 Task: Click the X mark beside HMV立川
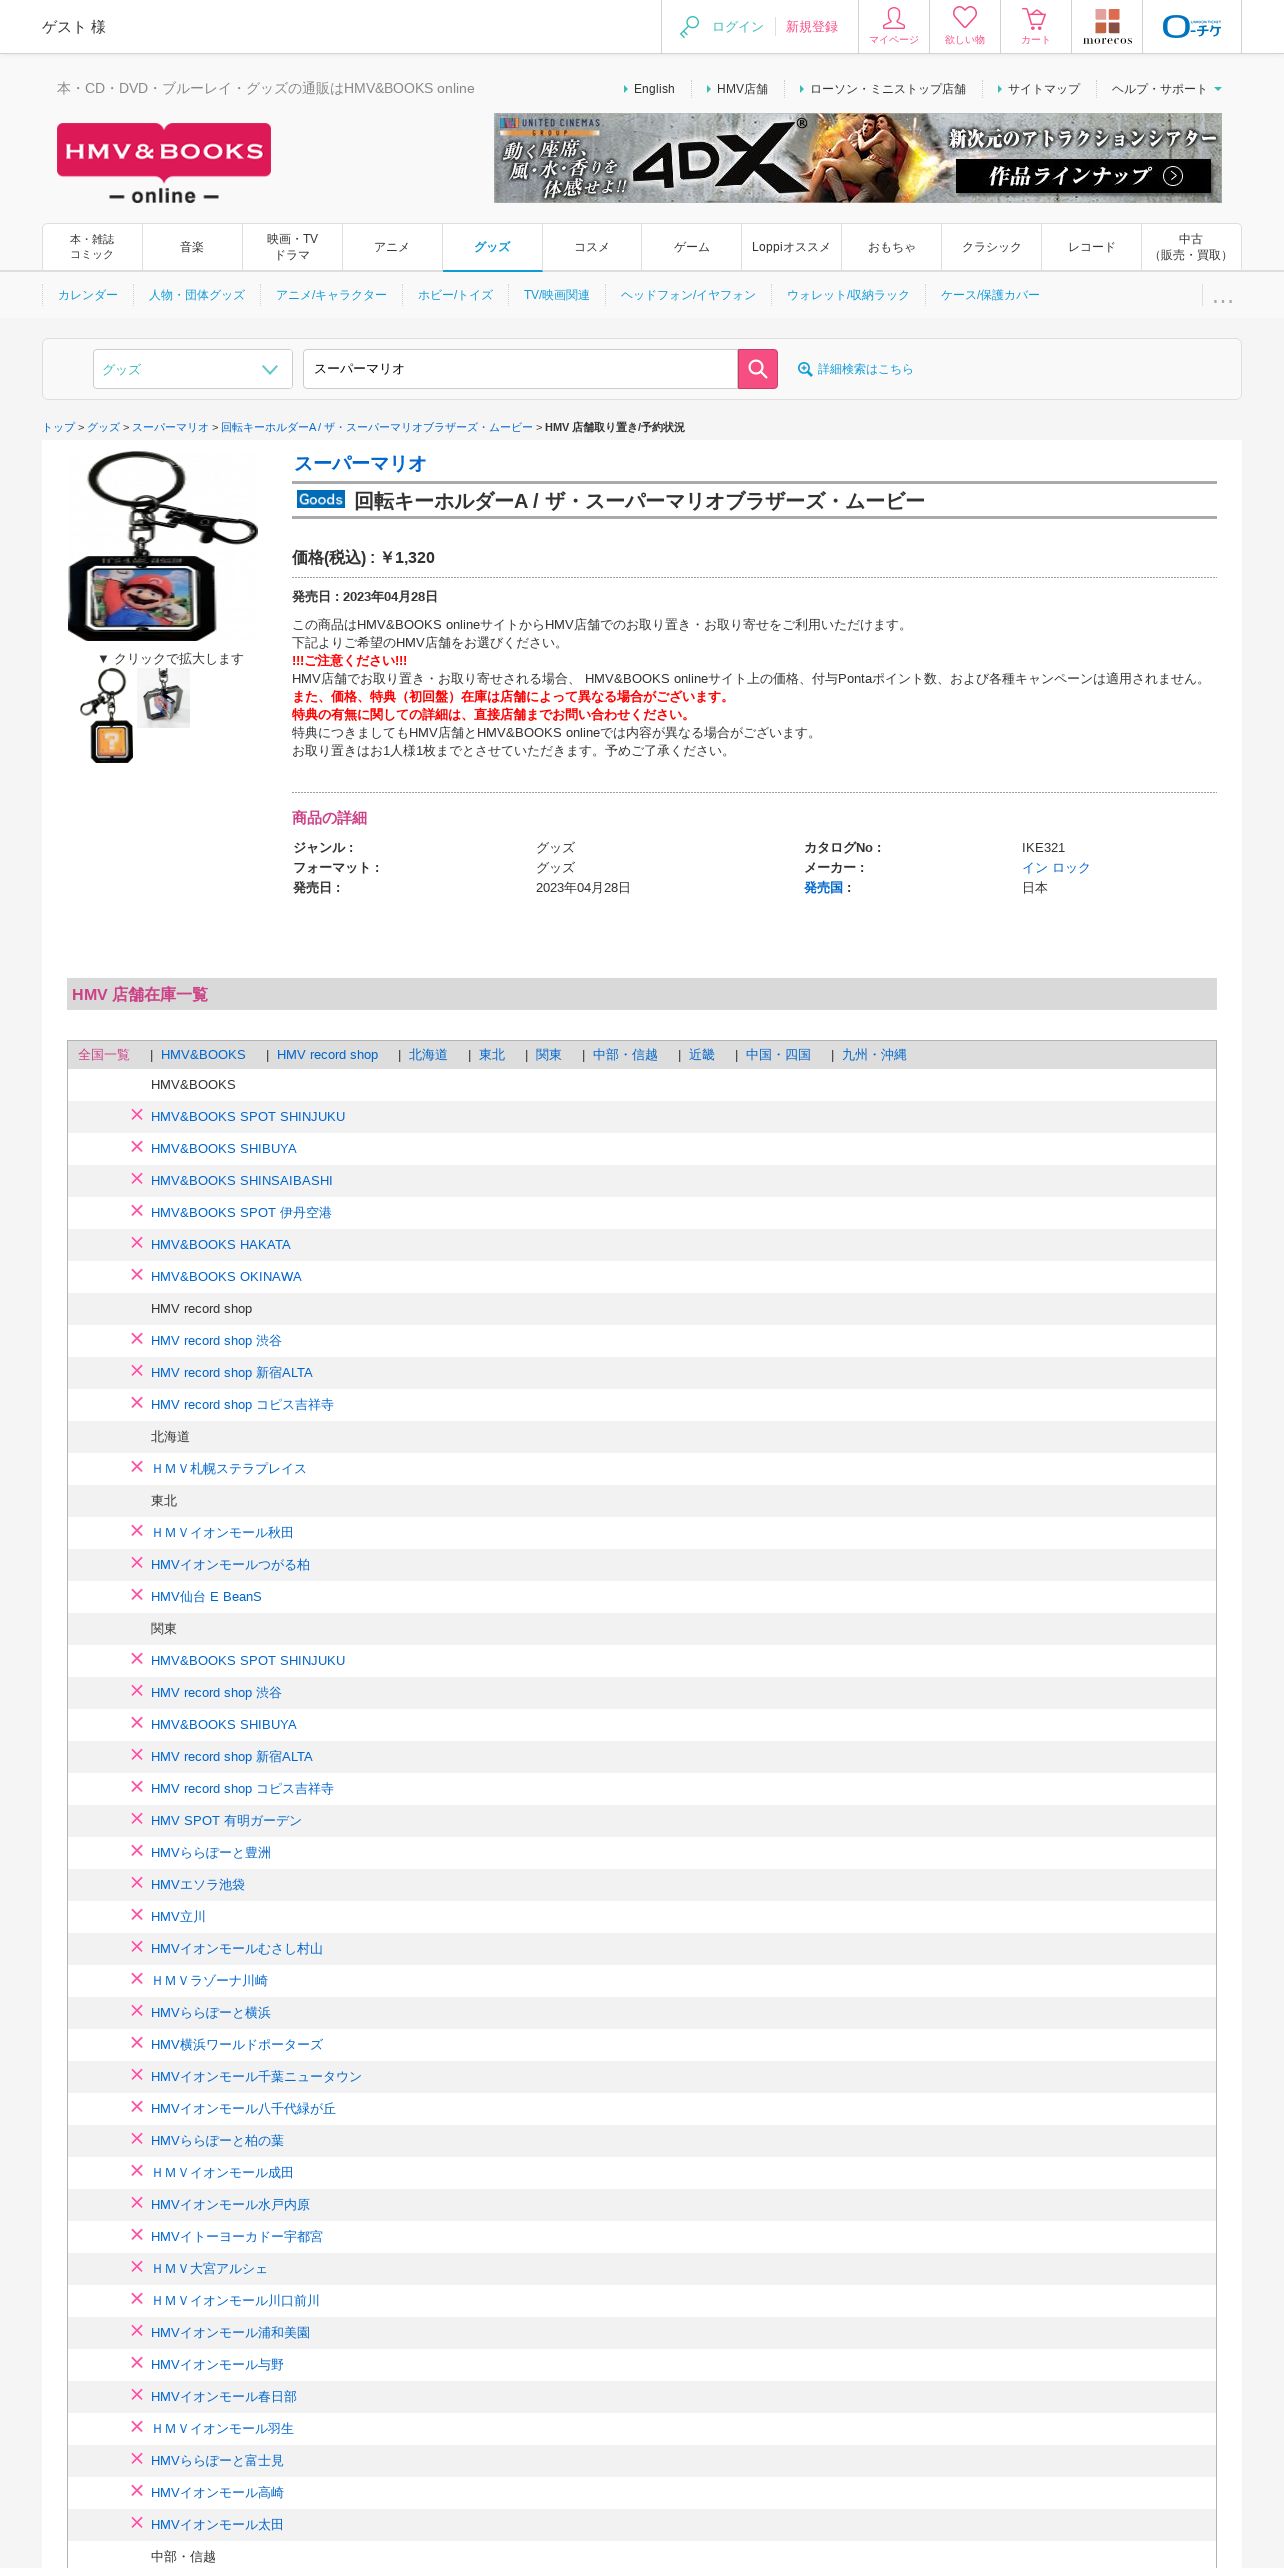(x=137, y=1915)
